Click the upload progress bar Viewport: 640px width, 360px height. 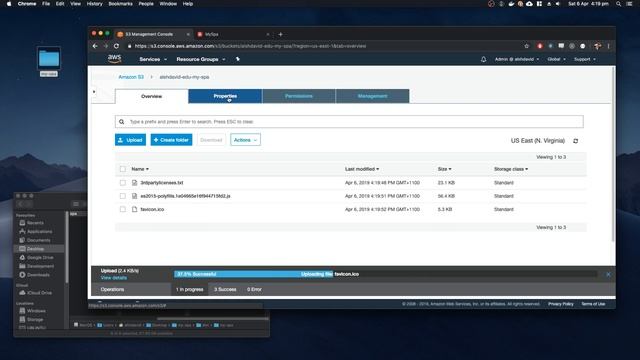tap(385, 274)
